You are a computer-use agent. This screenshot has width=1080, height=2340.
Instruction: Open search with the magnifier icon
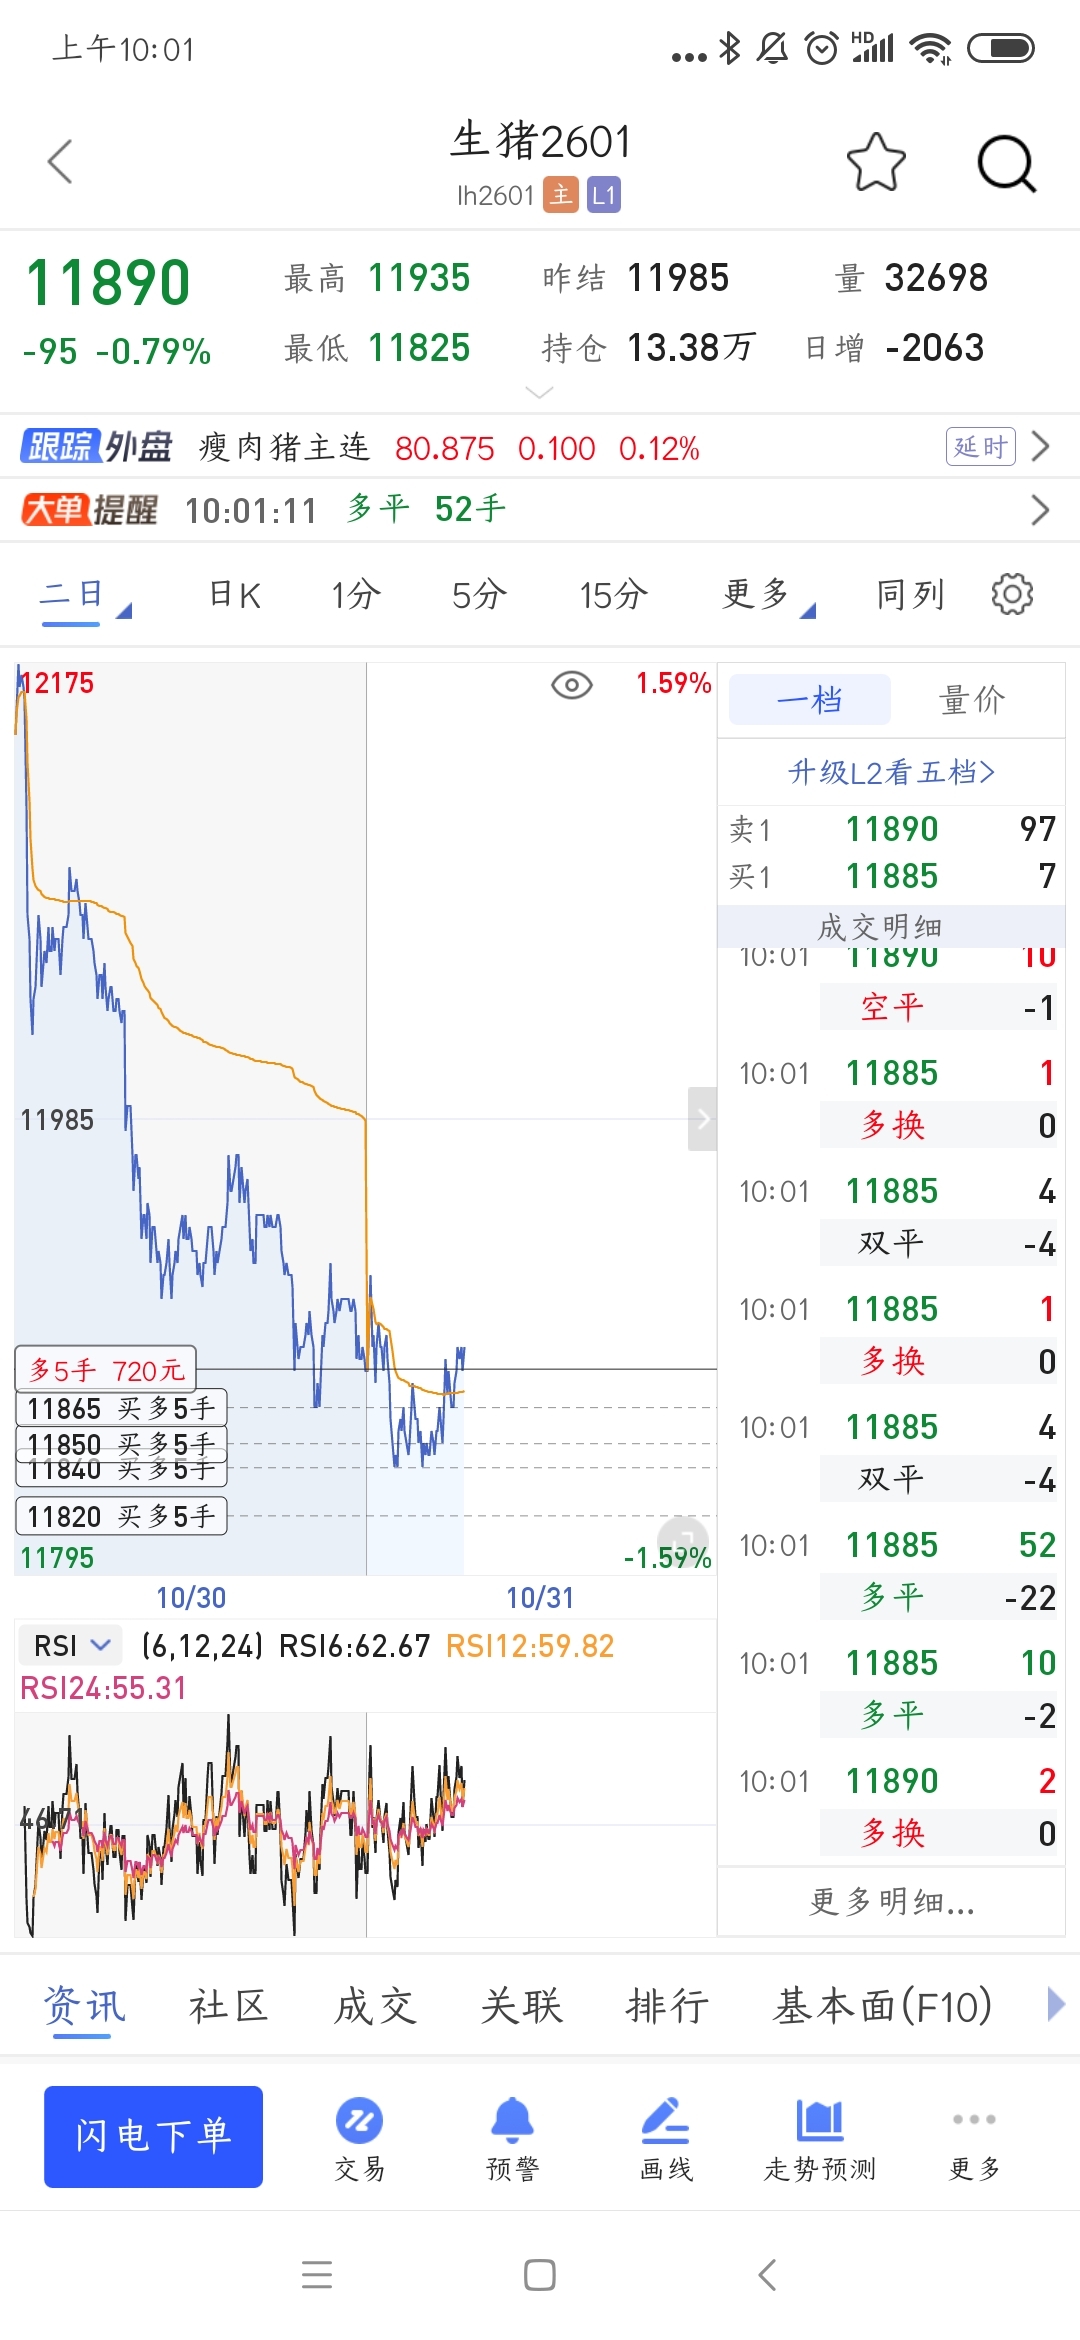(x=1006, y=163)
